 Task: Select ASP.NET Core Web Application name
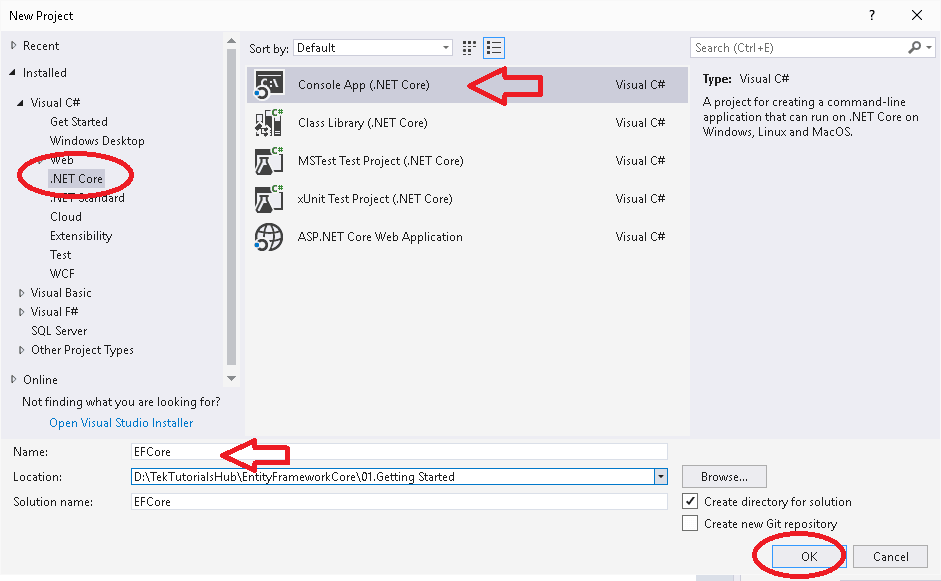pyautogui.click(x=380, y=237)
